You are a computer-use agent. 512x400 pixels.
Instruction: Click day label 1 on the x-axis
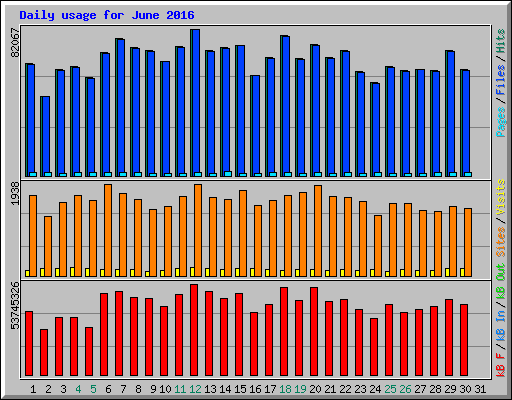coord(33,389)
